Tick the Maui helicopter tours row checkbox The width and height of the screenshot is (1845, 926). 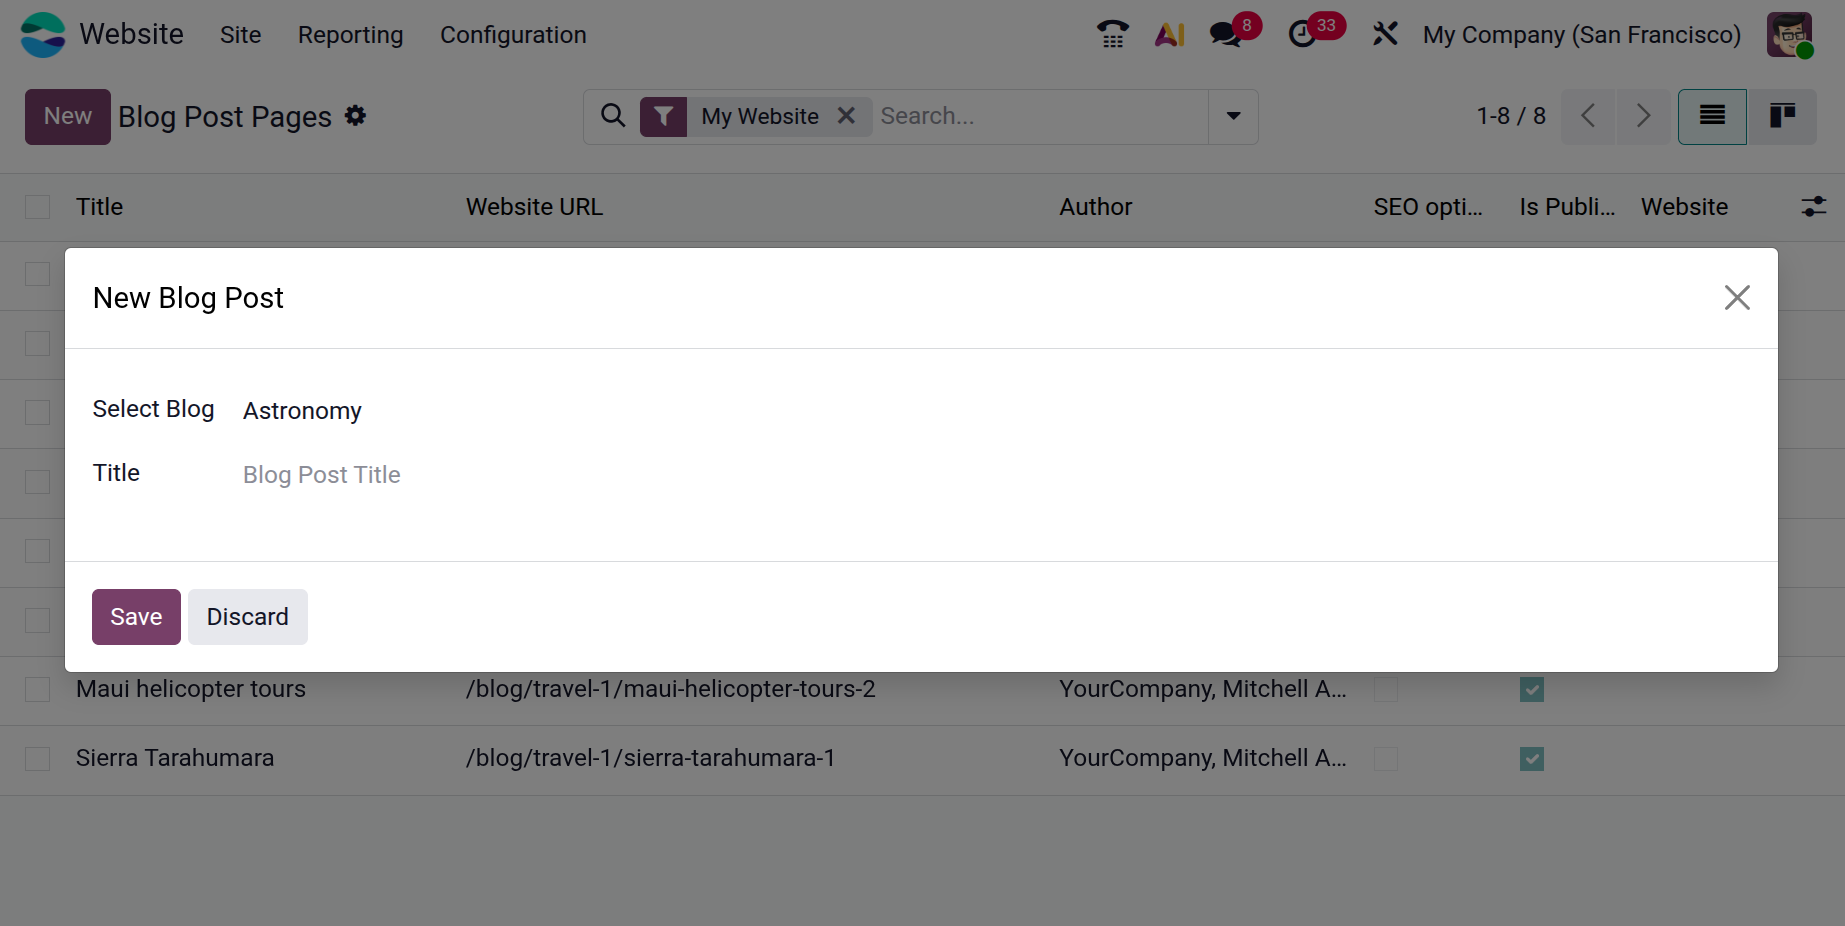[38, 690]
